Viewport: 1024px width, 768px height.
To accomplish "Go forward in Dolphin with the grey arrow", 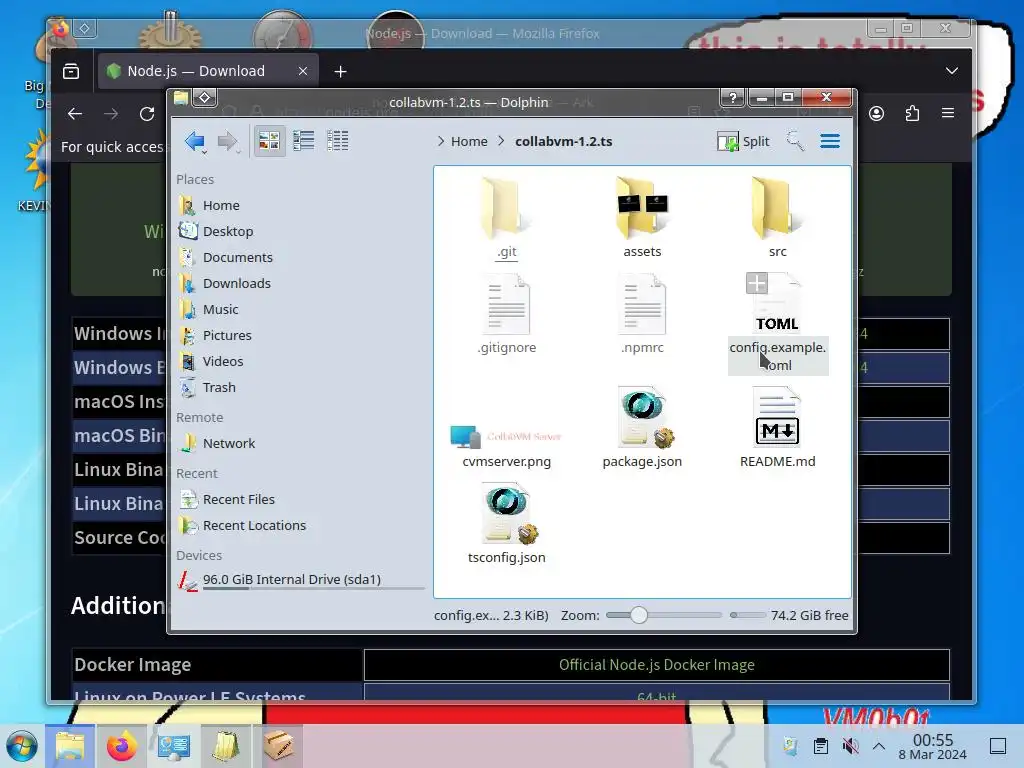I will pyautogui.click(x=227, y=140).
